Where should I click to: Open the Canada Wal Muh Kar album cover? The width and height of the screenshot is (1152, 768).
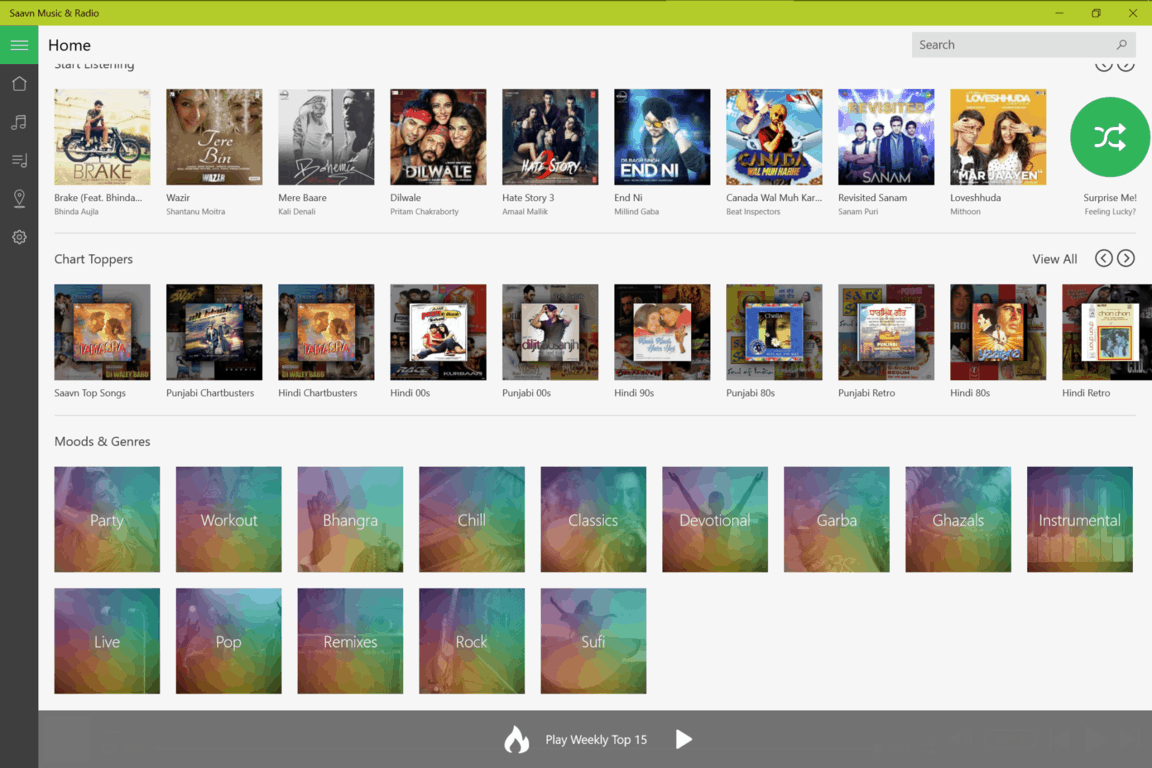[x=774, y=137]
